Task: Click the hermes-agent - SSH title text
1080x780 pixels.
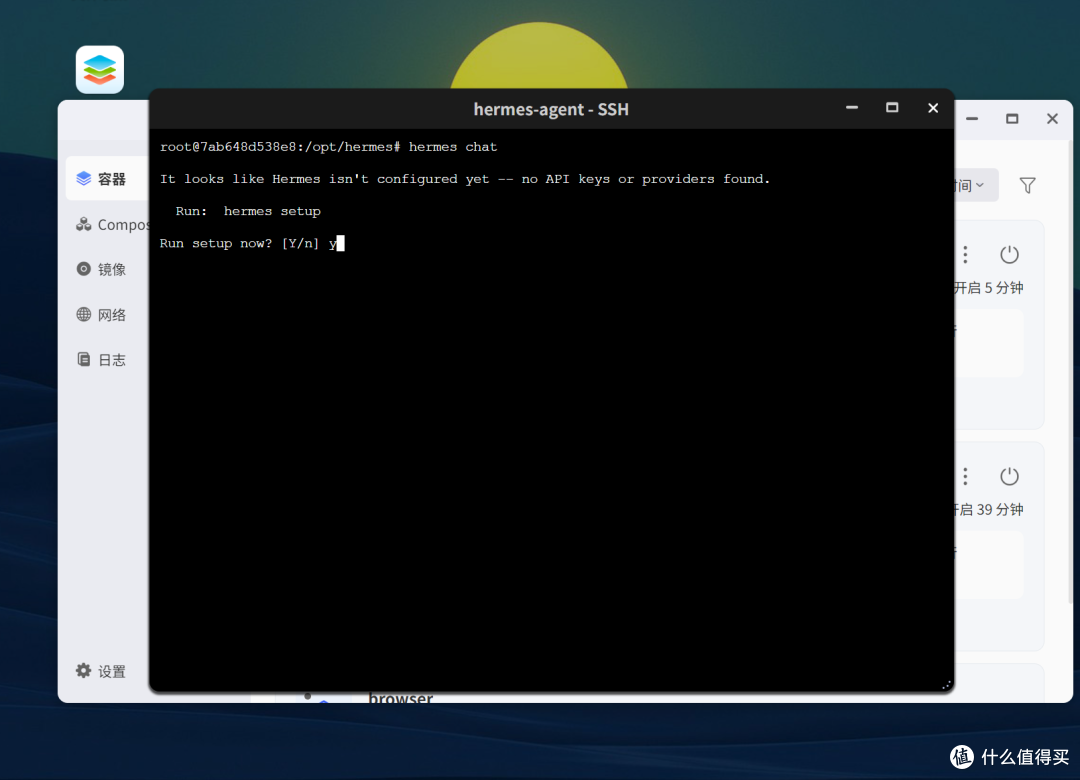Action: pyautogui.click(x=551, y=110)
